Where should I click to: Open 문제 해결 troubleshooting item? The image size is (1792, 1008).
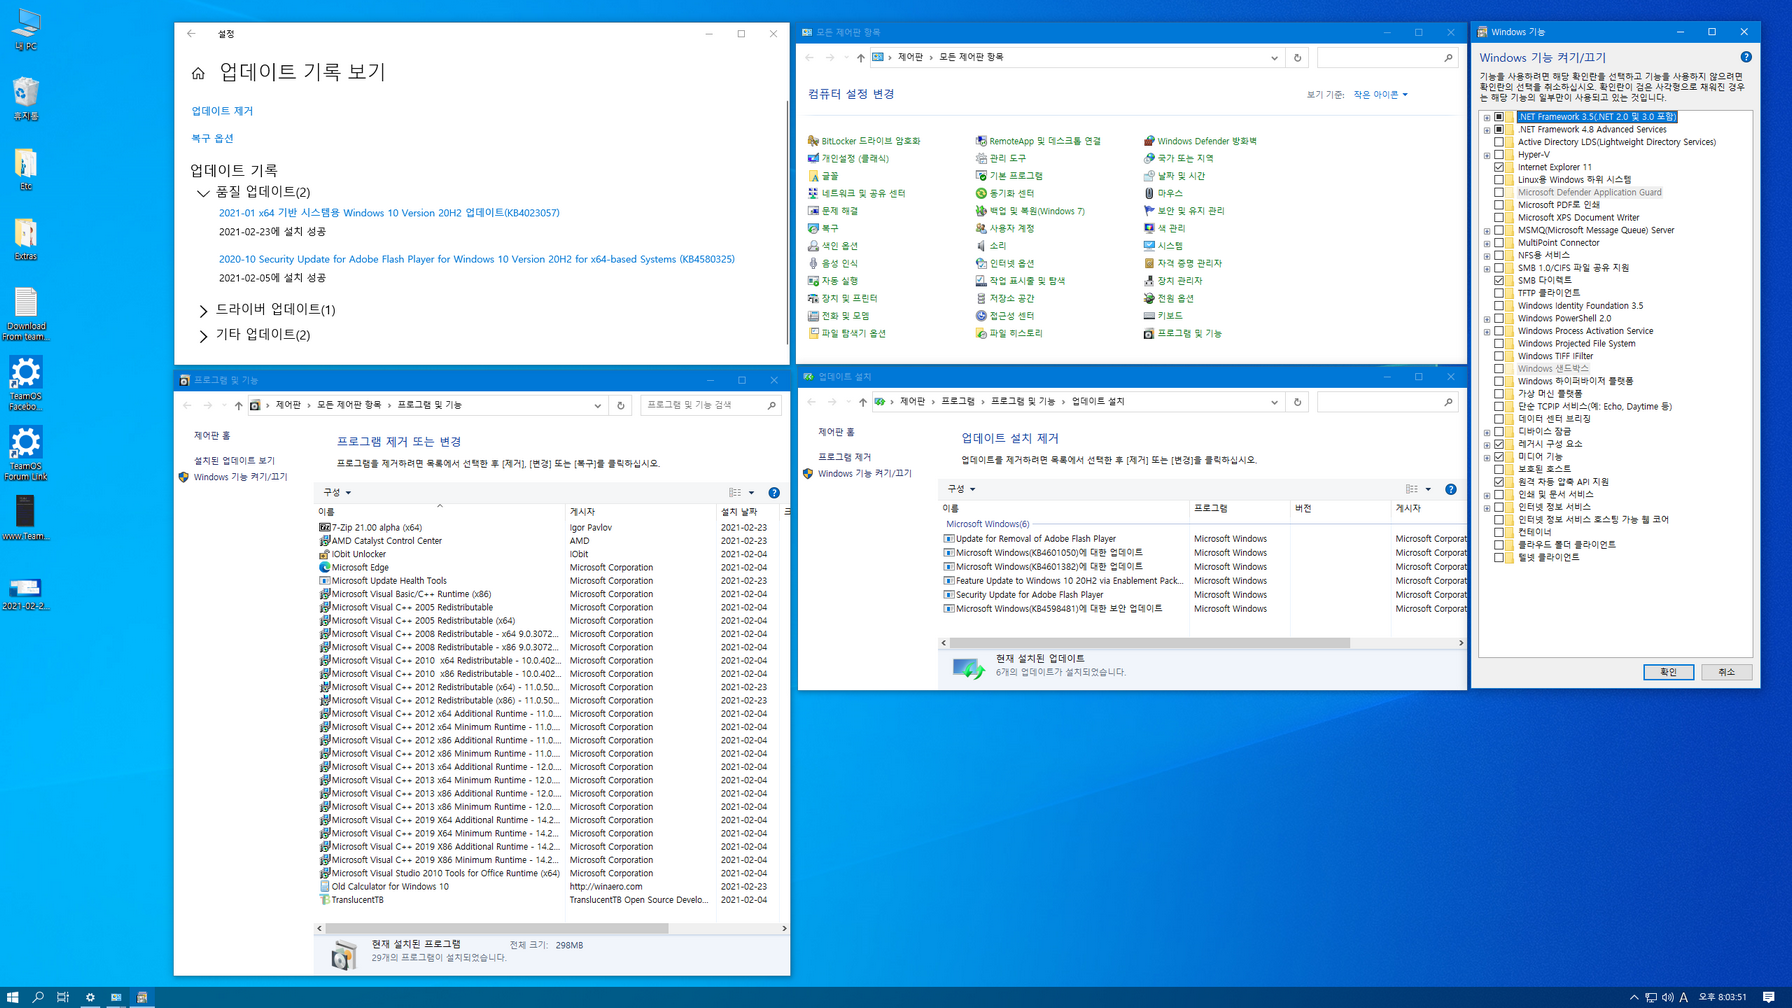(x=833, y=211)
